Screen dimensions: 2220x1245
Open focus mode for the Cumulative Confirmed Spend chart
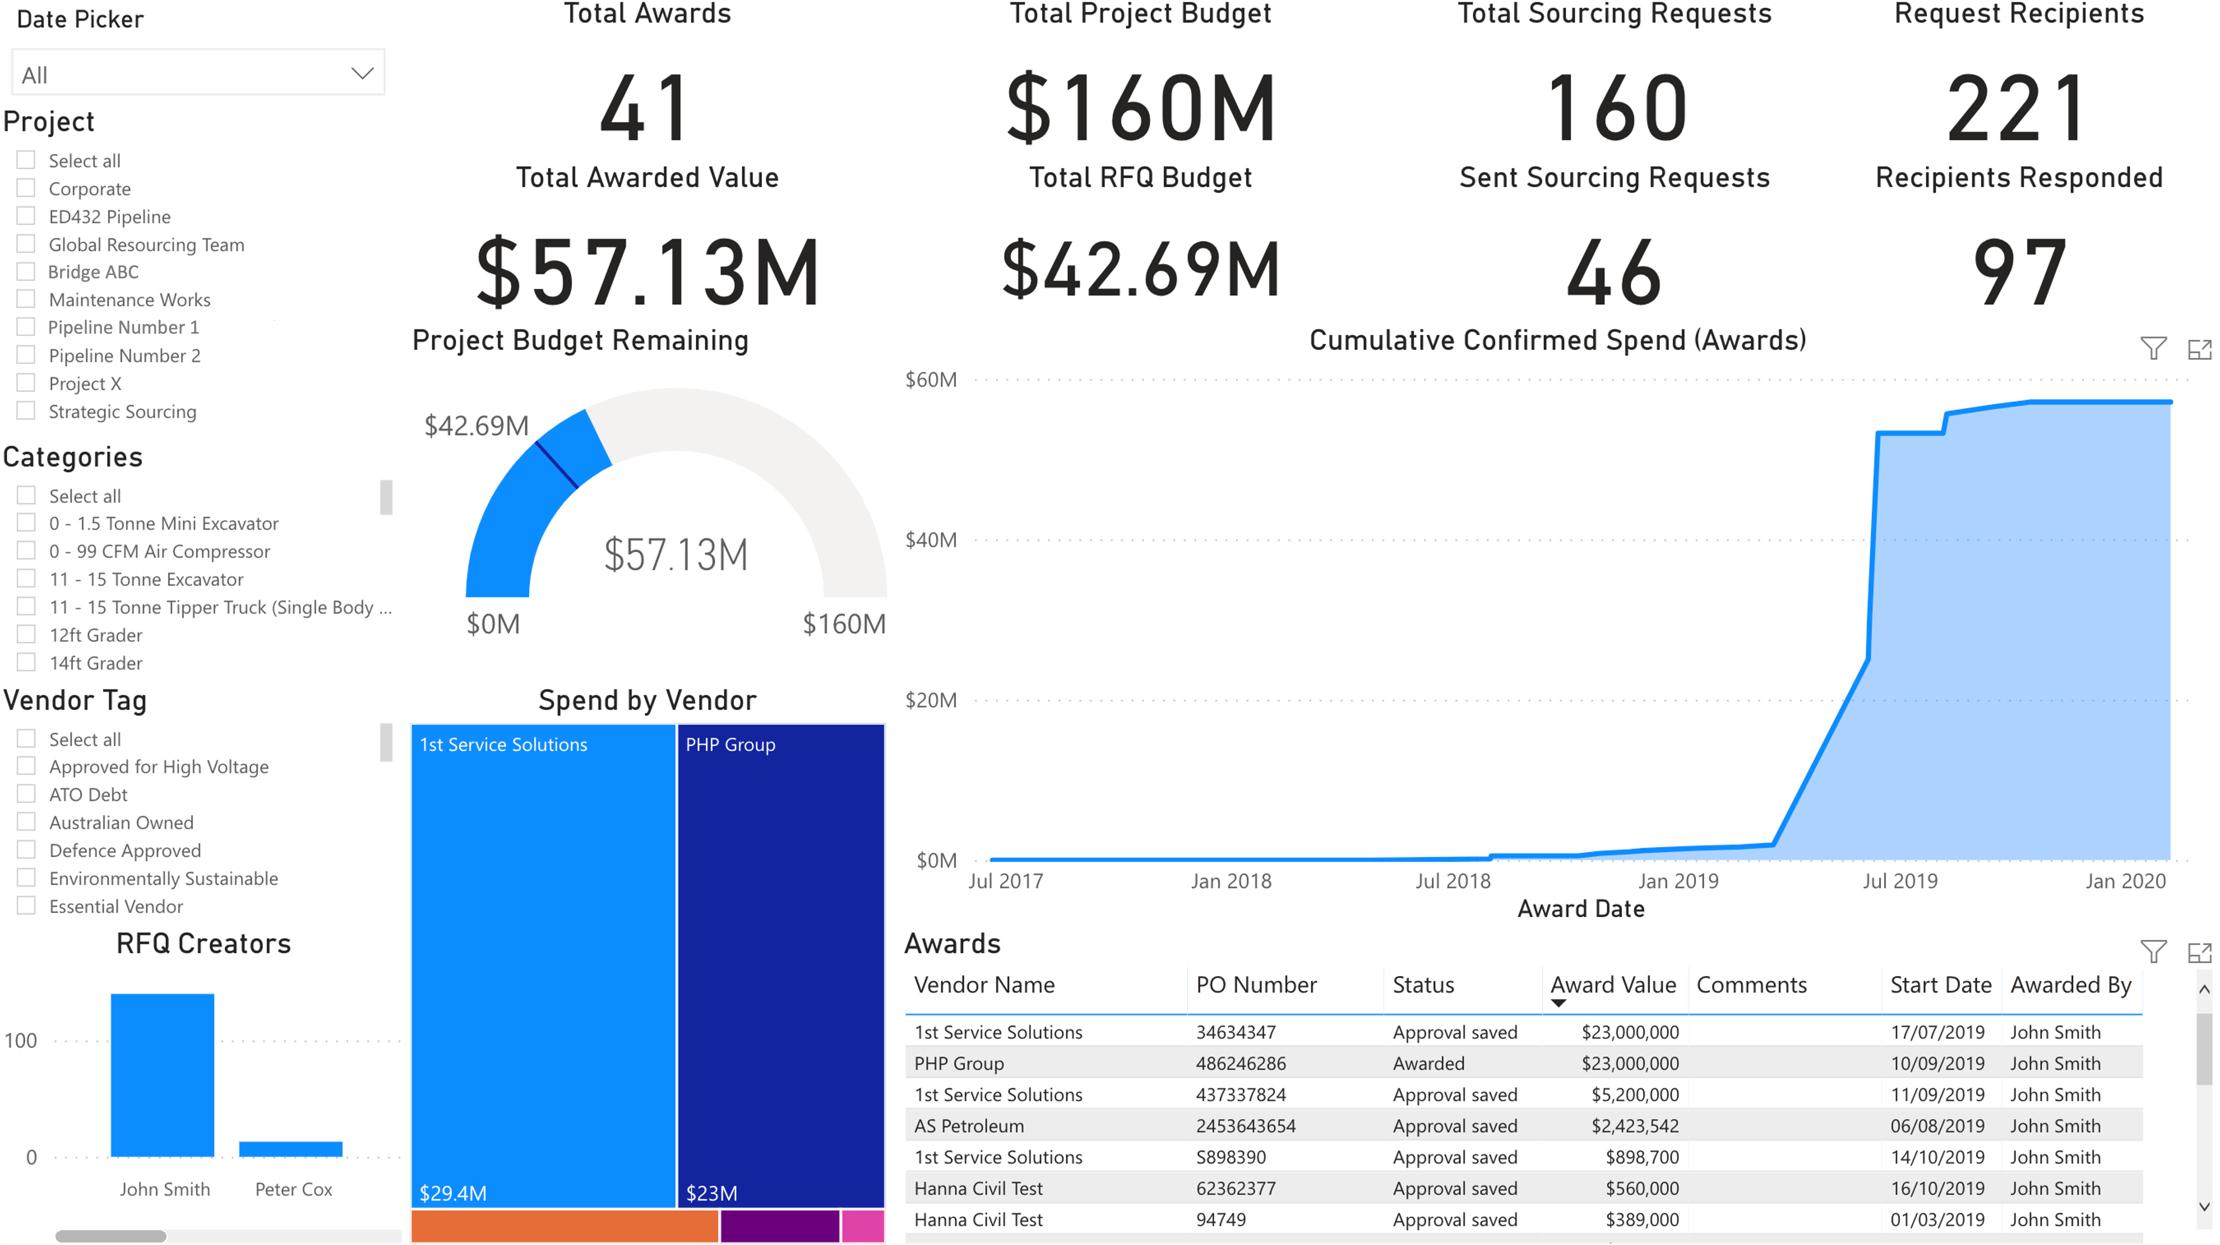[x=2199, y=348]
